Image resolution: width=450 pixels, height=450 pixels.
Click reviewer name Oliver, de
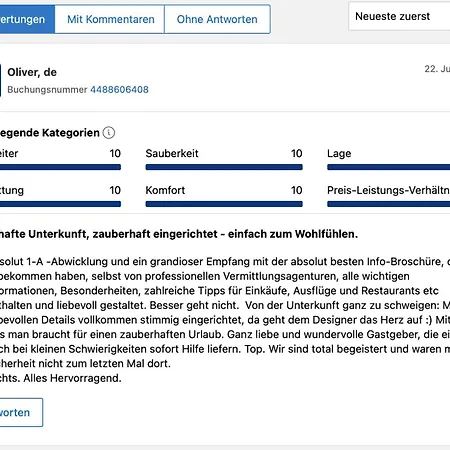point(32,72)
